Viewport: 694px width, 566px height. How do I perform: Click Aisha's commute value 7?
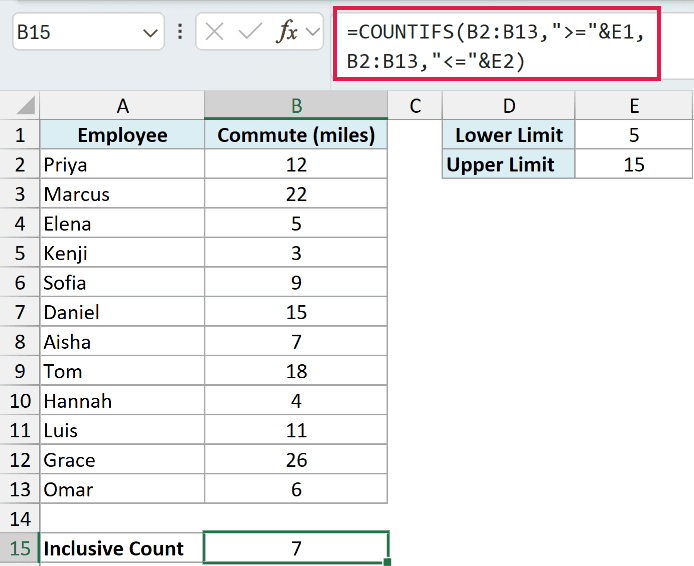tap(296, 342)
